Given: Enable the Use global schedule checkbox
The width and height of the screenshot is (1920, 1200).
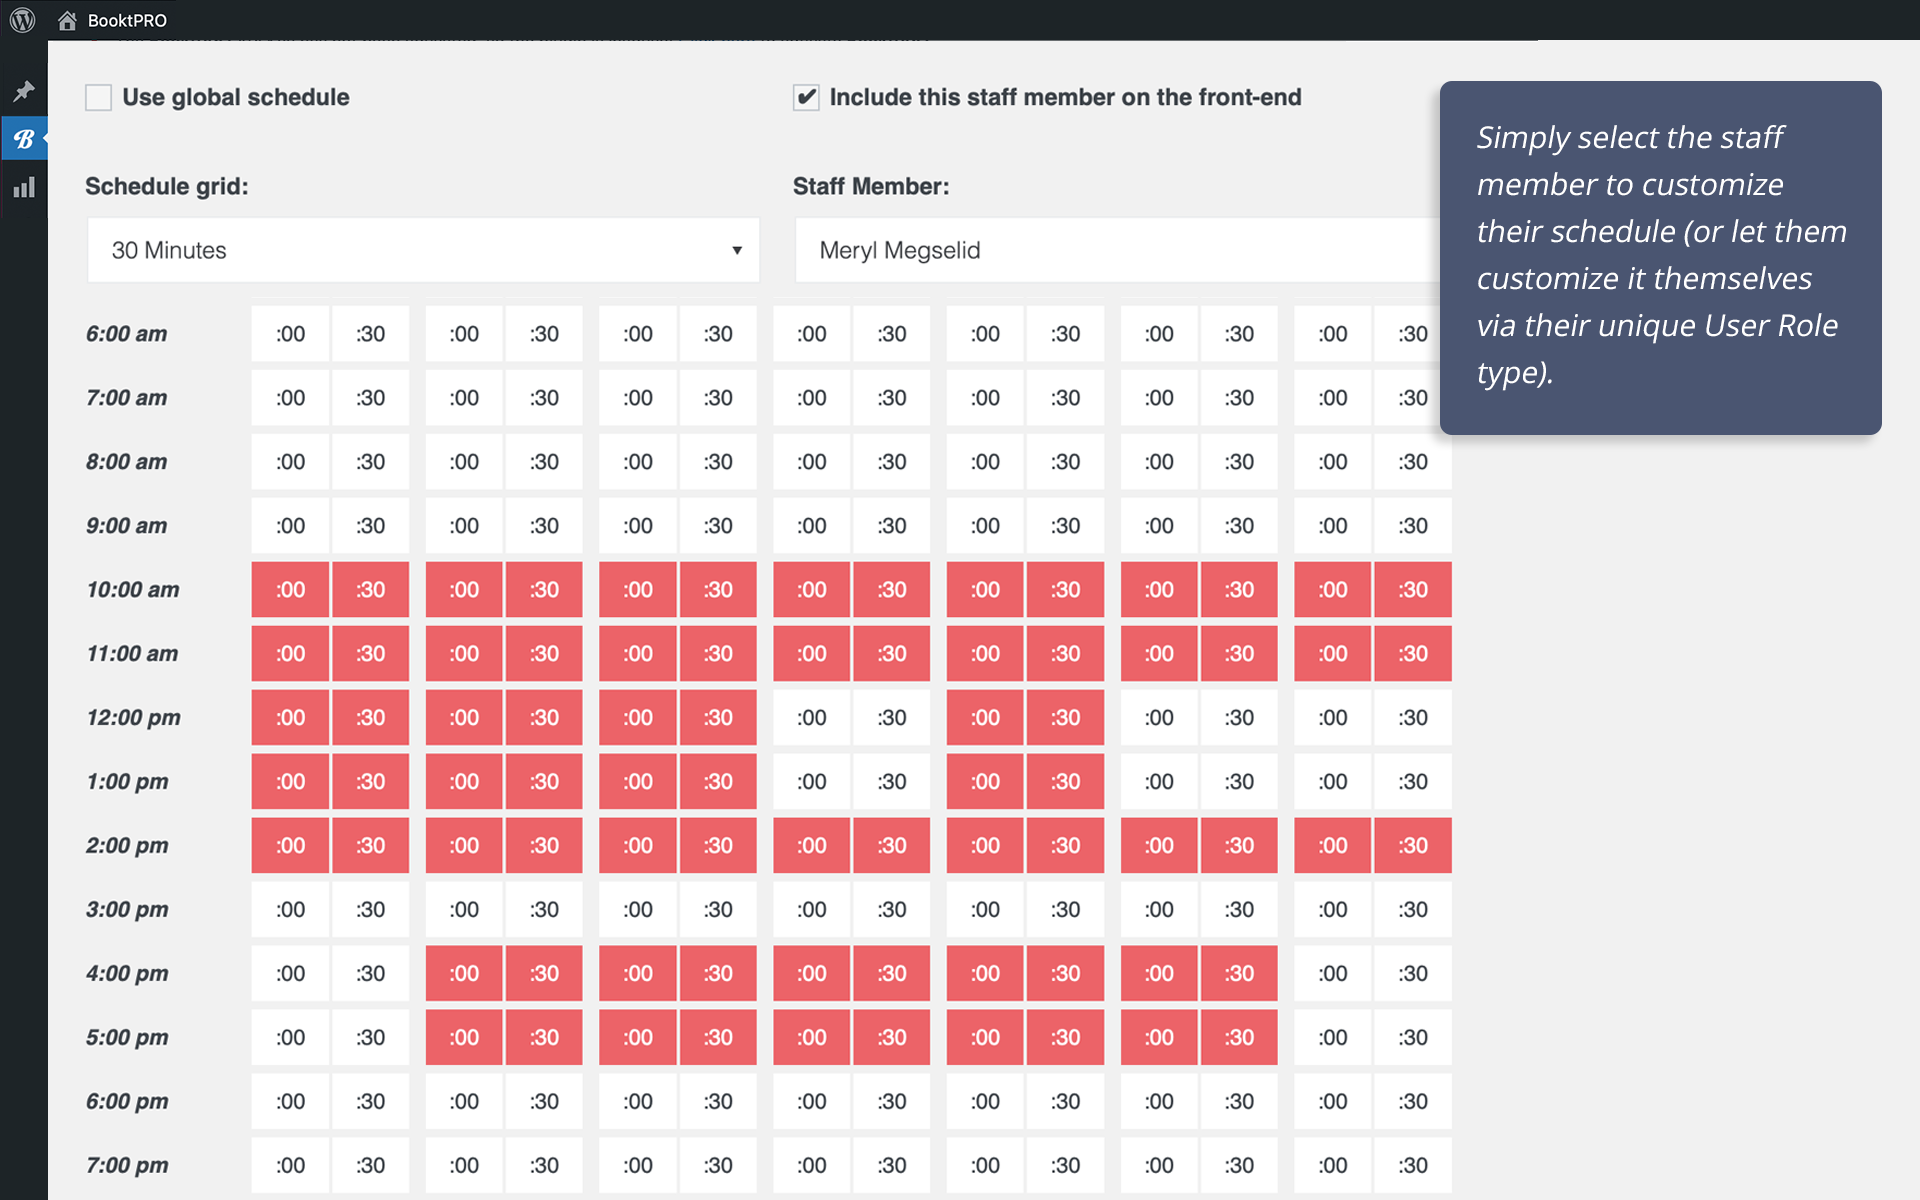Looking at the screenshot, I should pos(98,97).
